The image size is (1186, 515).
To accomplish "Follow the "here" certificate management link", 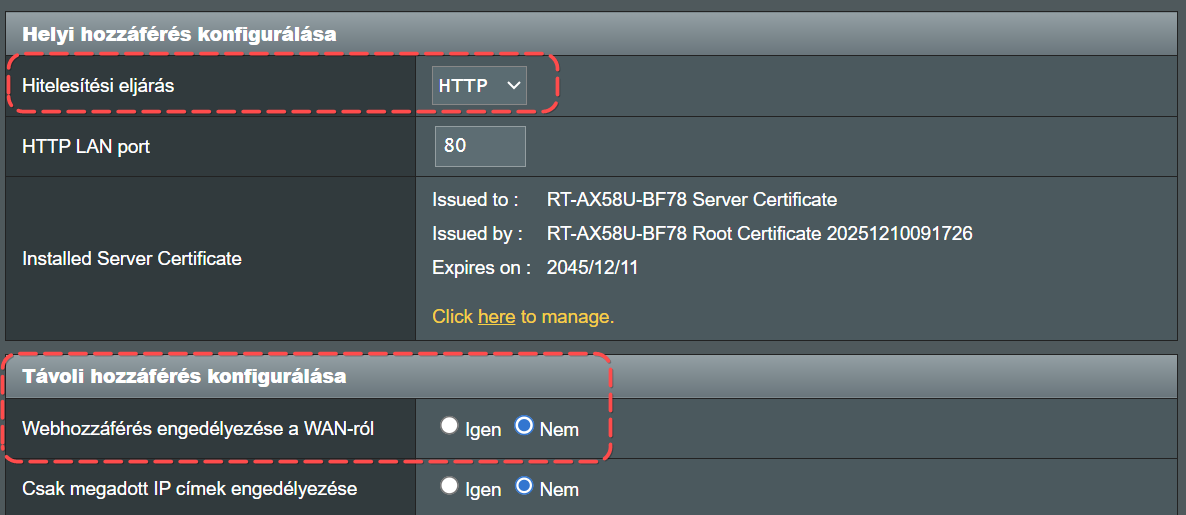I will [496, 317].
